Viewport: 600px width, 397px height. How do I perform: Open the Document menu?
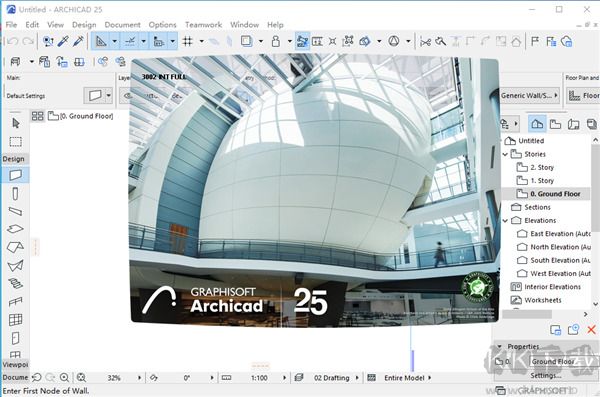pos(122,25)
